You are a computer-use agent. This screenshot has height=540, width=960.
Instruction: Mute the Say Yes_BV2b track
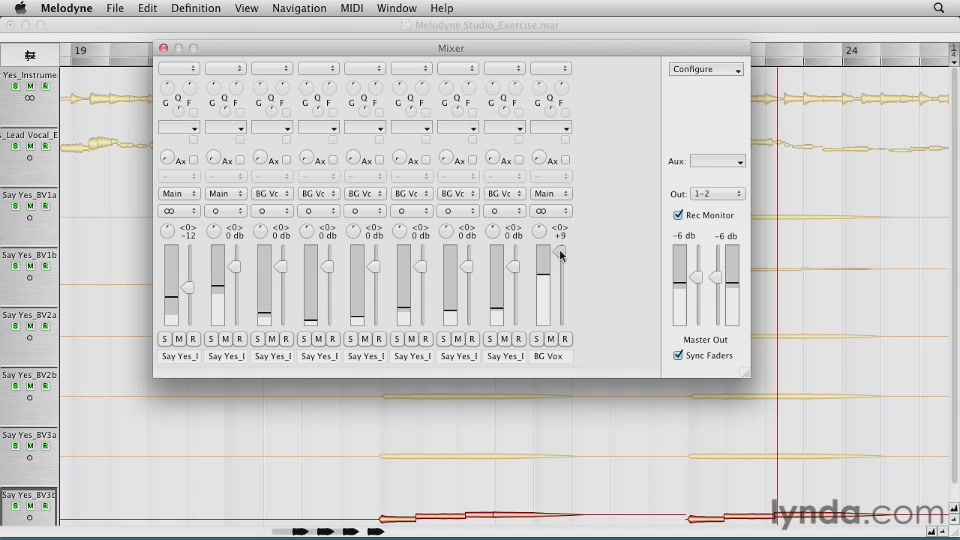coord(30,386)
